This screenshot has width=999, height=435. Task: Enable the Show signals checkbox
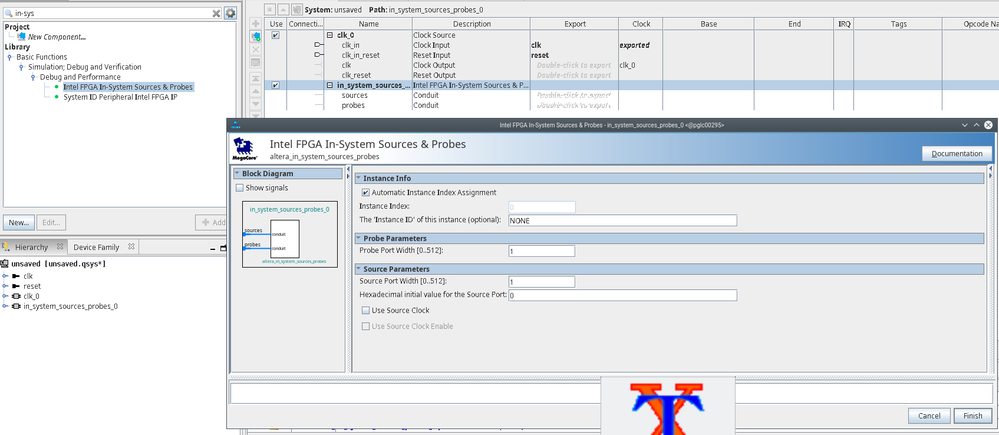tap(239, 187)
